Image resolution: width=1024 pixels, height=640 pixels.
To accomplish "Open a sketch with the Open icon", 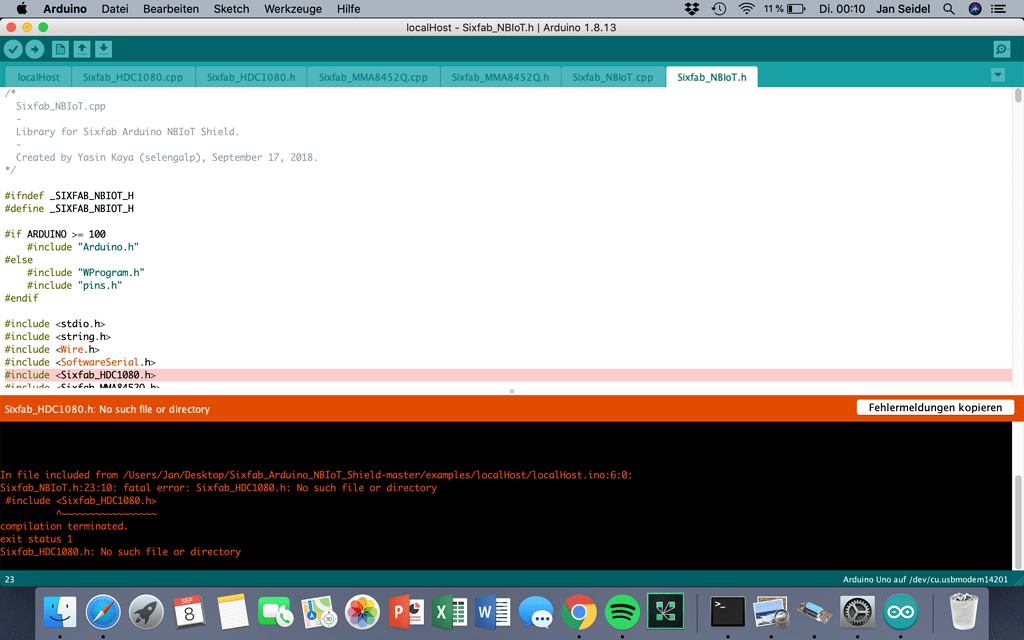I will click(x=82, y=49).
